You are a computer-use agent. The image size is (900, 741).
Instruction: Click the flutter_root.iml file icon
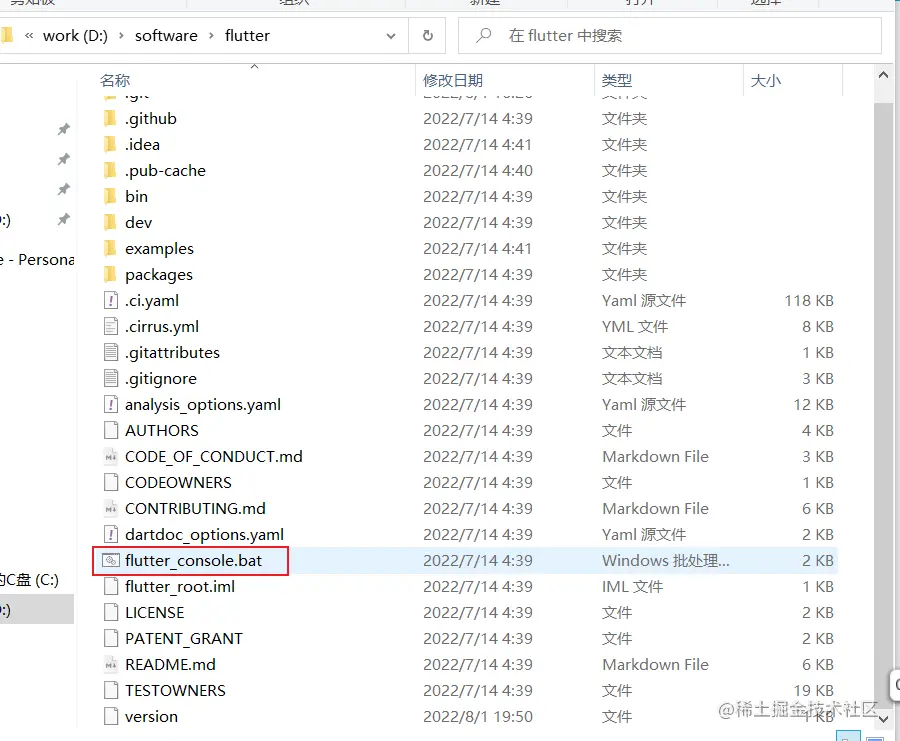[x=111, y=586]
